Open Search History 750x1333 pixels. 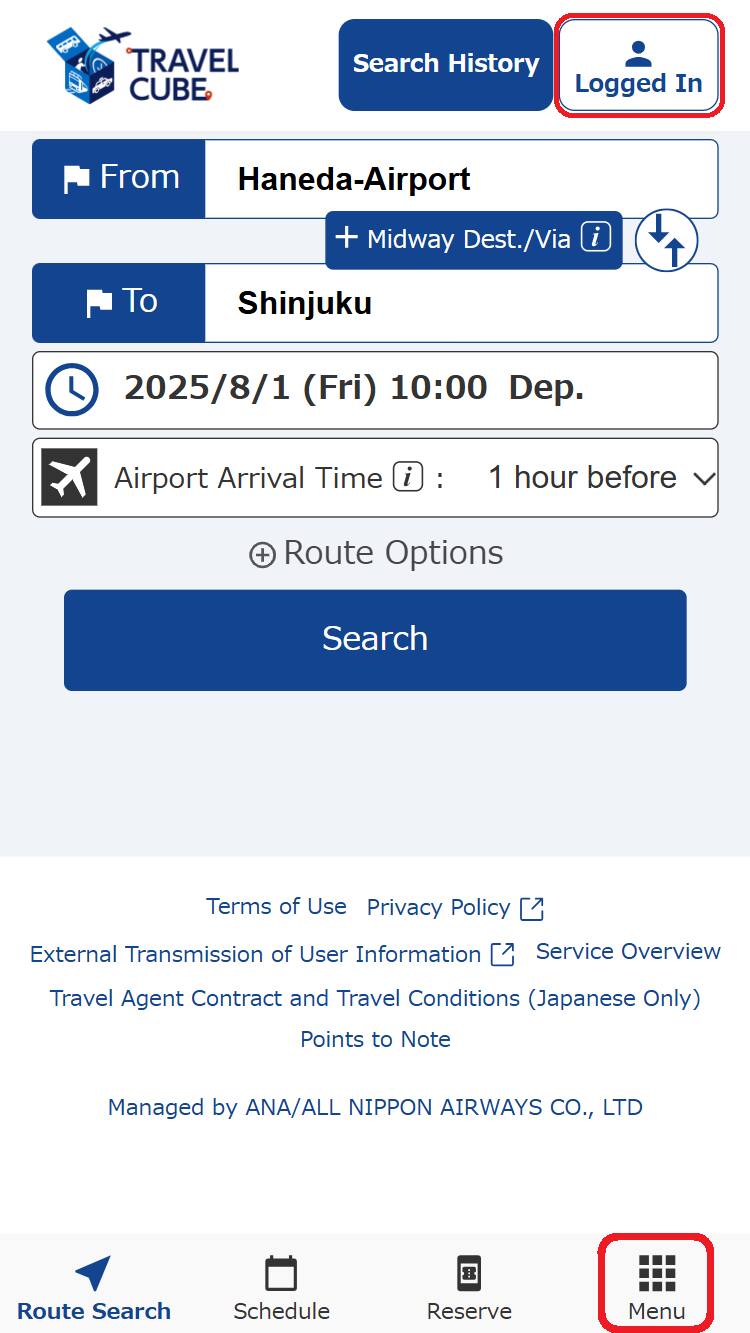pos(446,64)
